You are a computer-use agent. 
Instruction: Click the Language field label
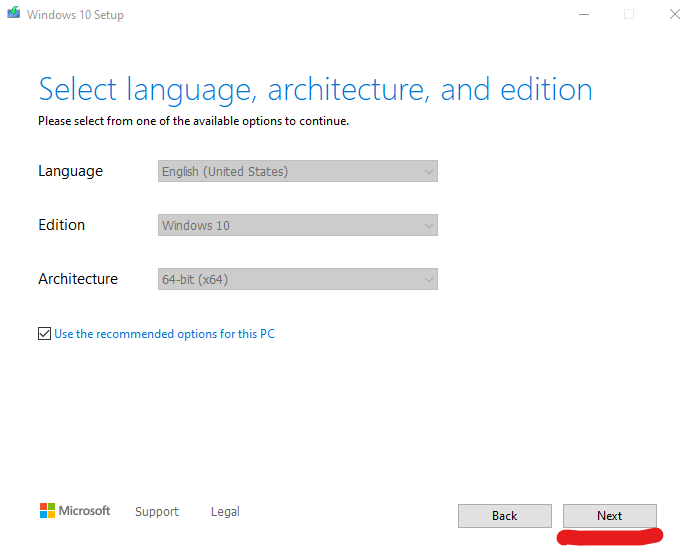[x=71, y=171]
